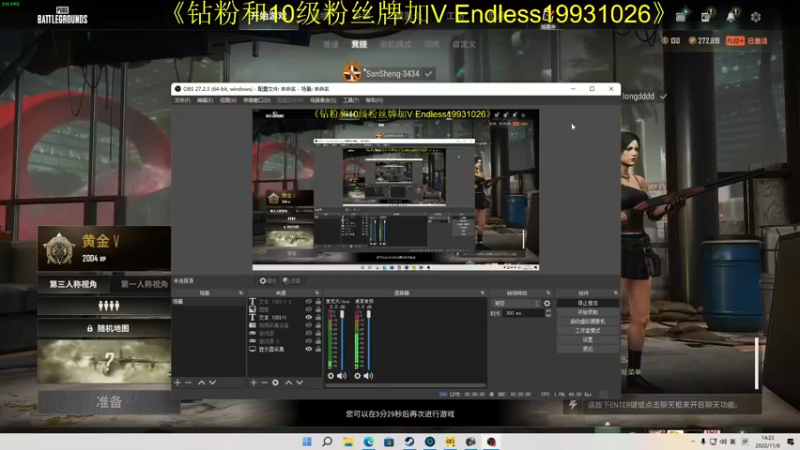The width and height of the screenshot is (800, 450).
Task: Open the File (F) menu in OBS
Action: click(182, 101)
